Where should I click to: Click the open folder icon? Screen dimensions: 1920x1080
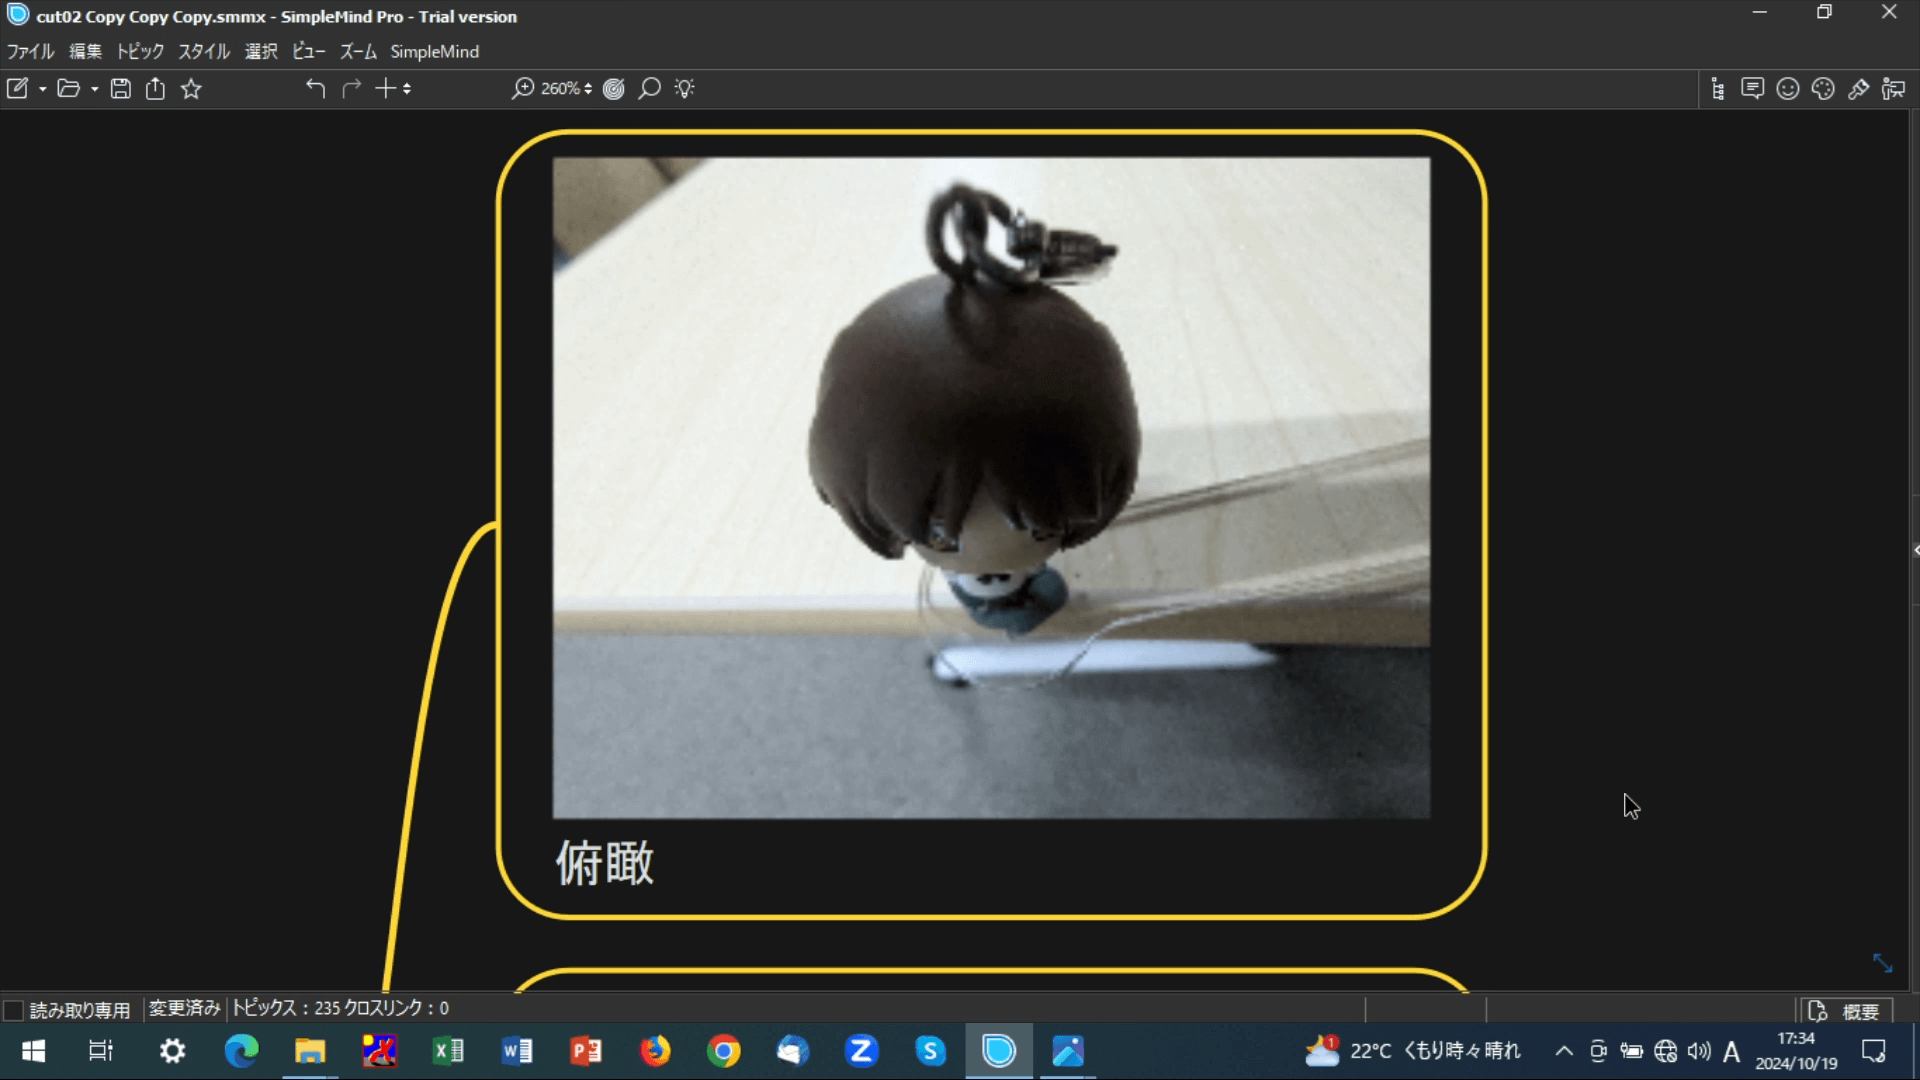68,88
